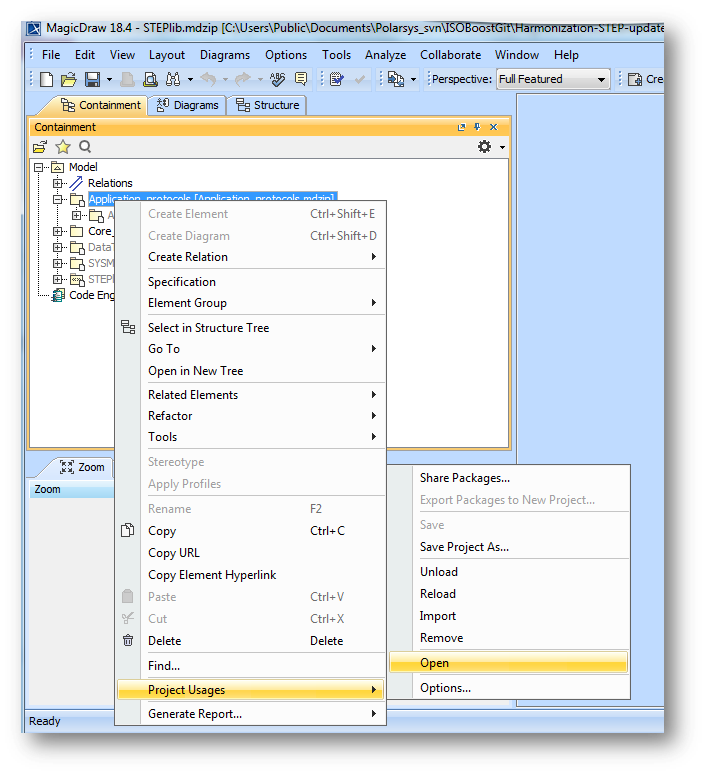This screenshot has width=706, height=775.
Task: Expand the Code Engineering Sets sibling Core folder node
Action: pyautogui.click(x=58, y=231)
